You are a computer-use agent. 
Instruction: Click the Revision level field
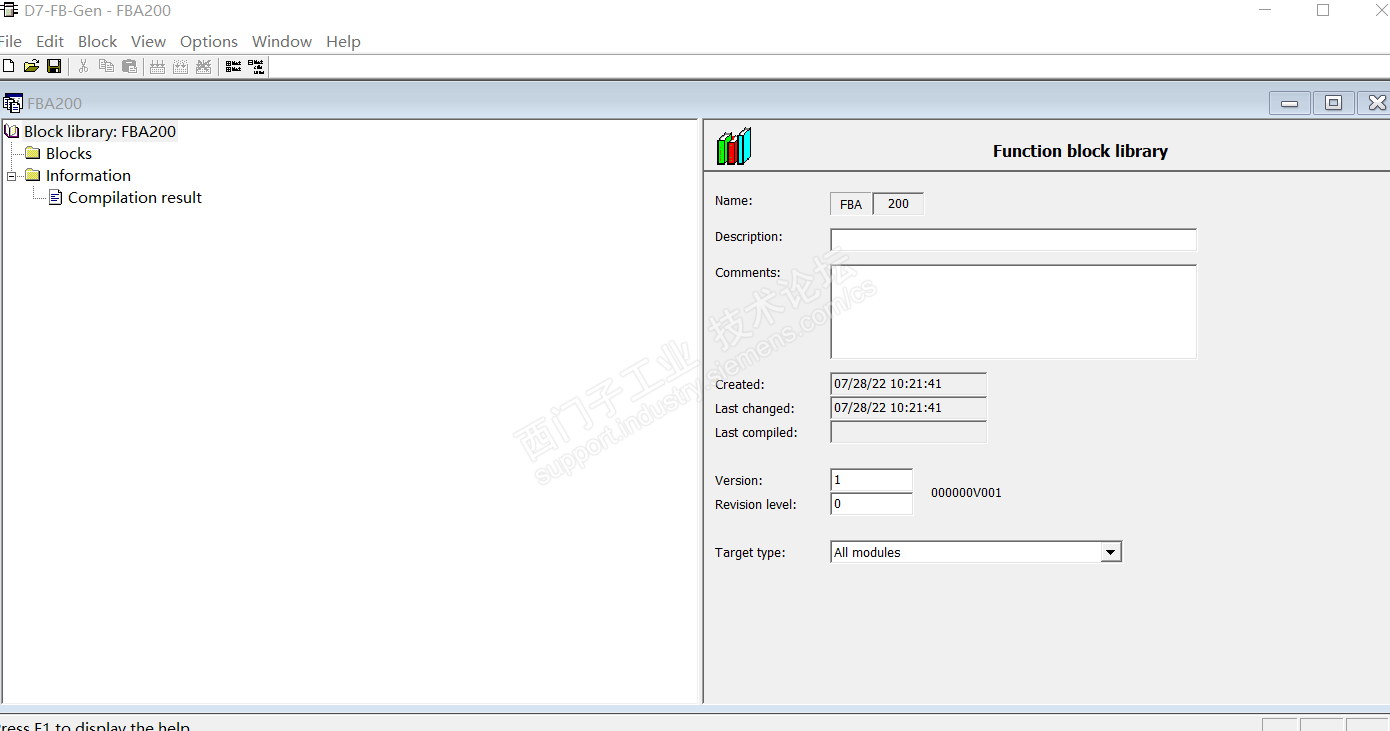pos(871,504)
